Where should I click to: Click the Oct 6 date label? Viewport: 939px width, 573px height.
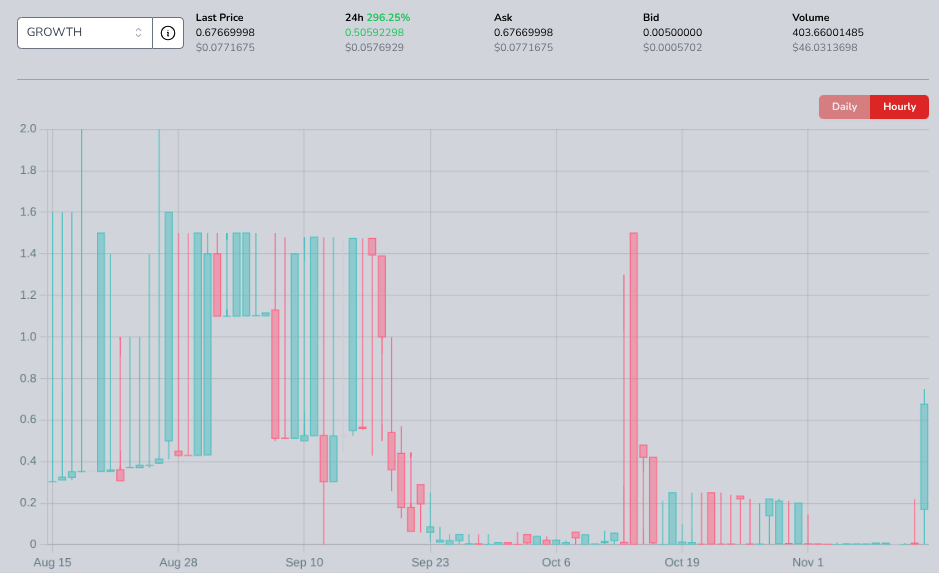[x=556, y=562]
